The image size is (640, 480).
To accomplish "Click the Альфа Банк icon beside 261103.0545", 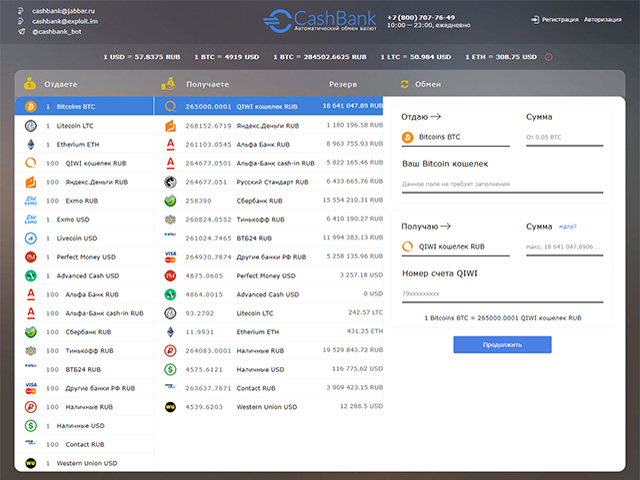I will 170,144.
